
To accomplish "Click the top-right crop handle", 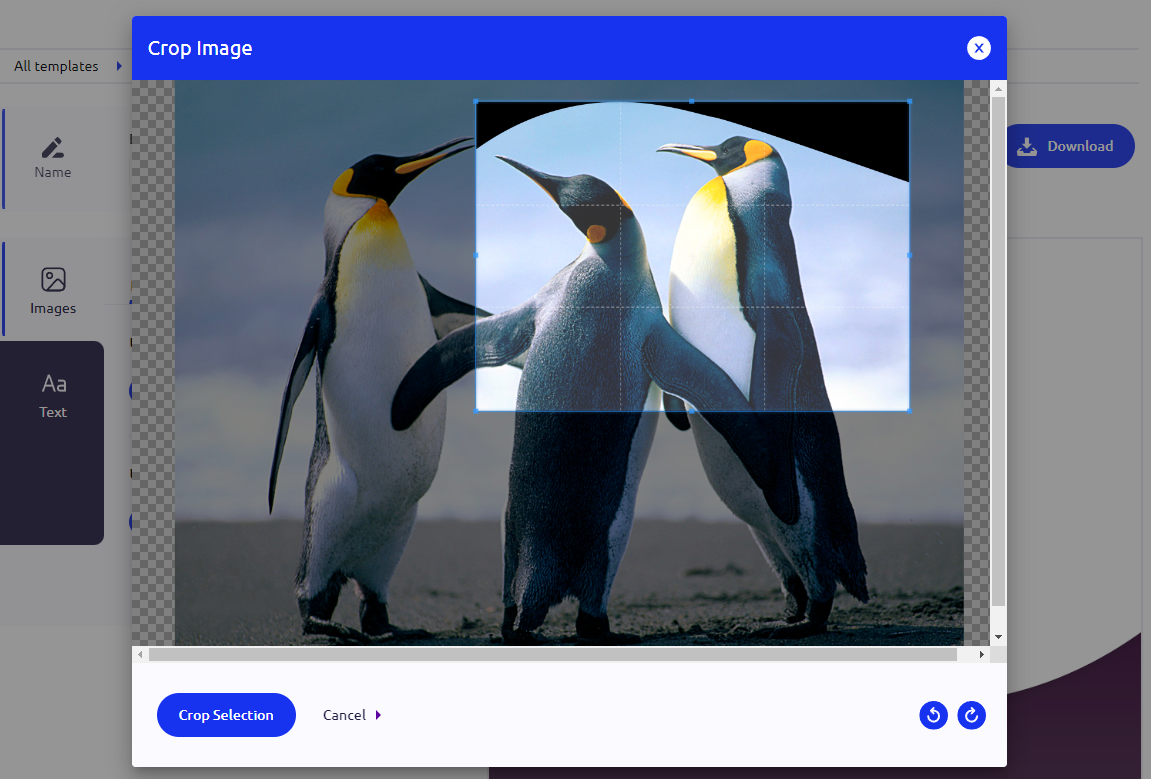I will 909,101.
